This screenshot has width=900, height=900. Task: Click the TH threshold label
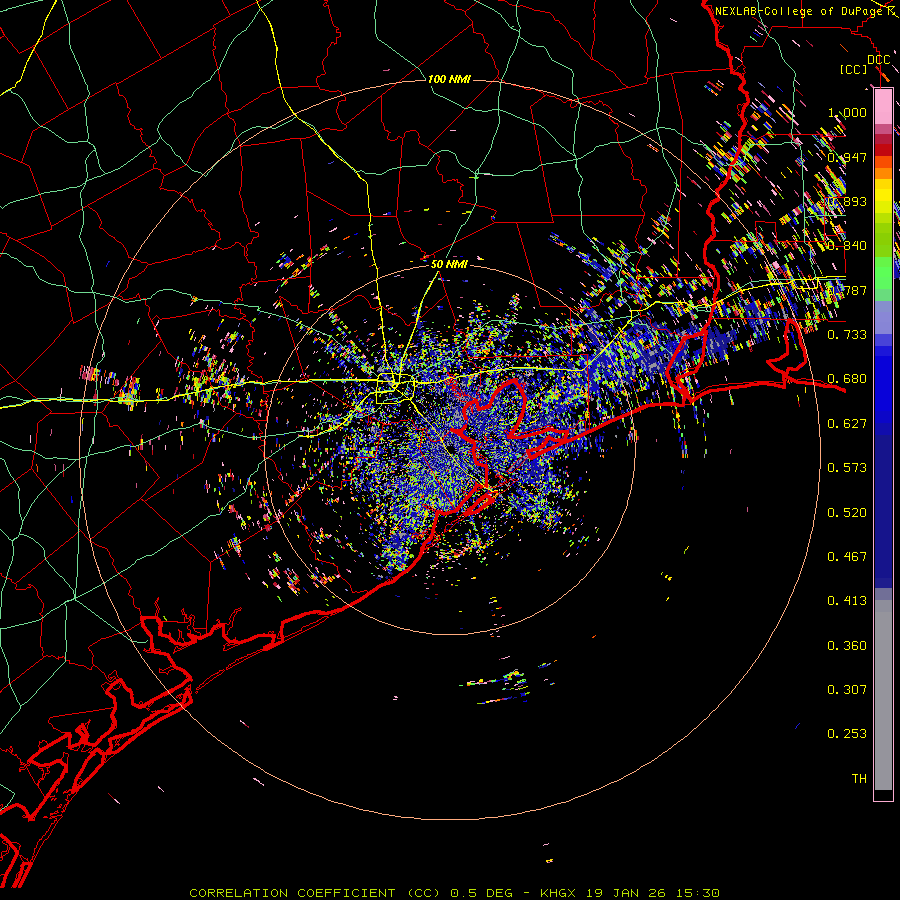(x=859, y=778)
